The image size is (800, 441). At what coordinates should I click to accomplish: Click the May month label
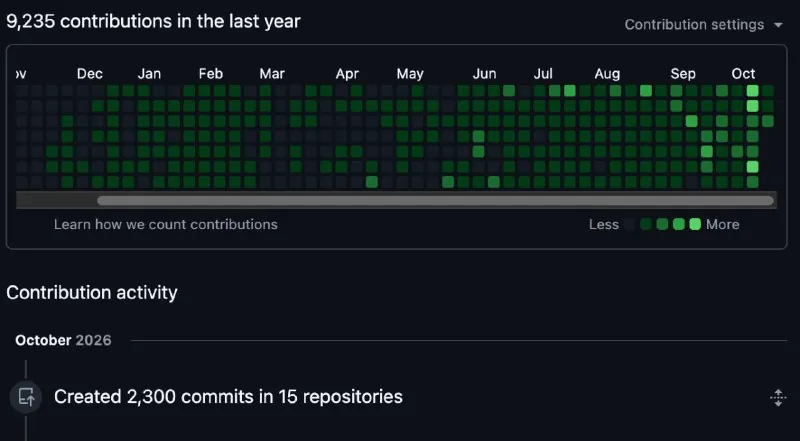click(410, 74)
